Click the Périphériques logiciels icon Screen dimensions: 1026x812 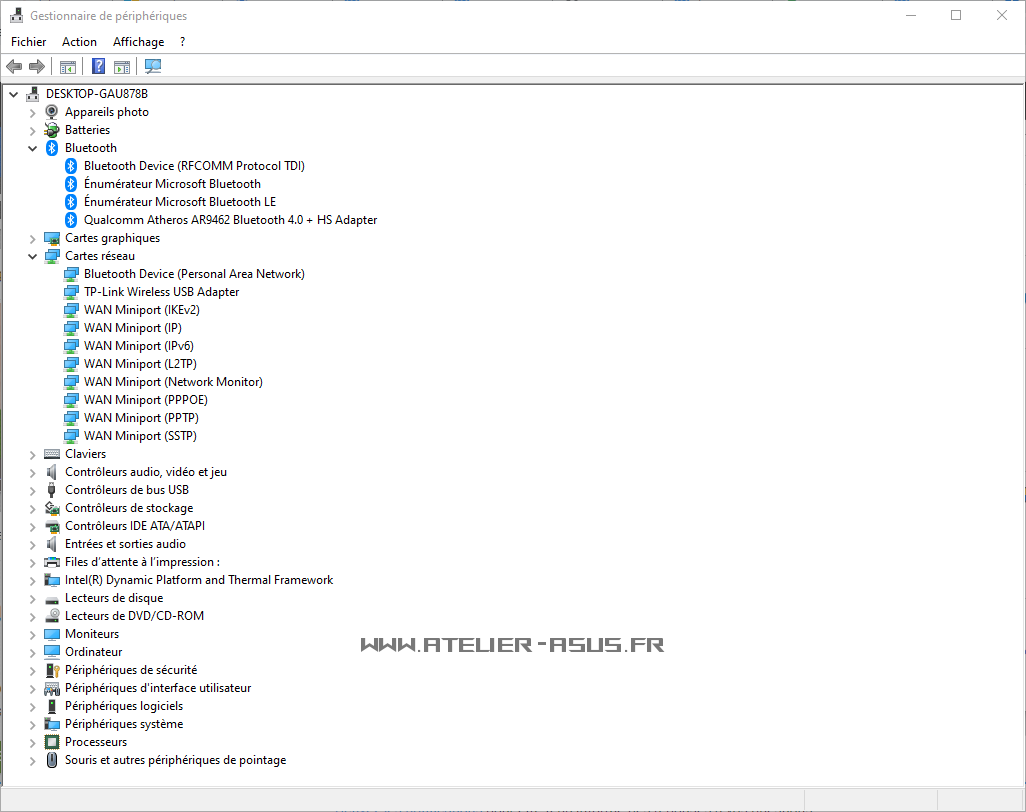(x=52, y=706)
